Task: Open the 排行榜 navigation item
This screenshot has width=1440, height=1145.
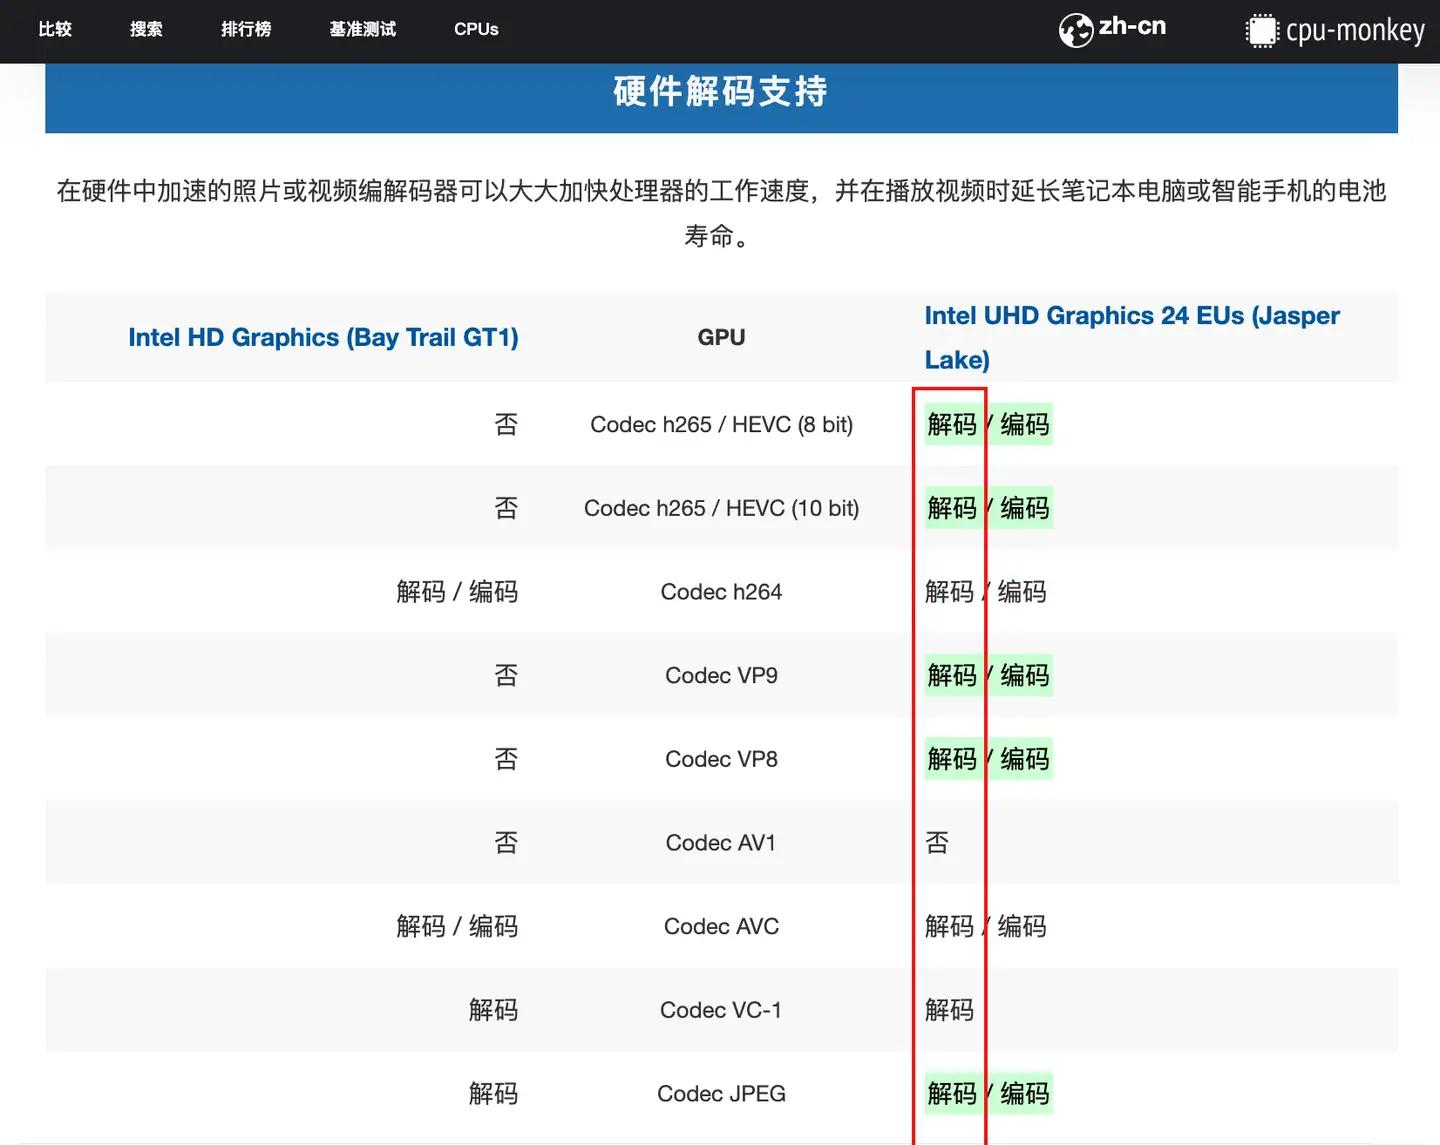Action: (x=246, y=29)
